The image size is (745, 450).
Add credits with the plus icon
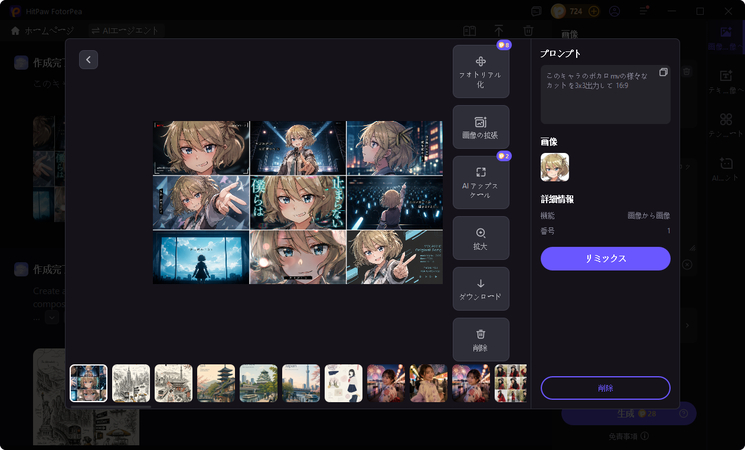coord(594,11)
